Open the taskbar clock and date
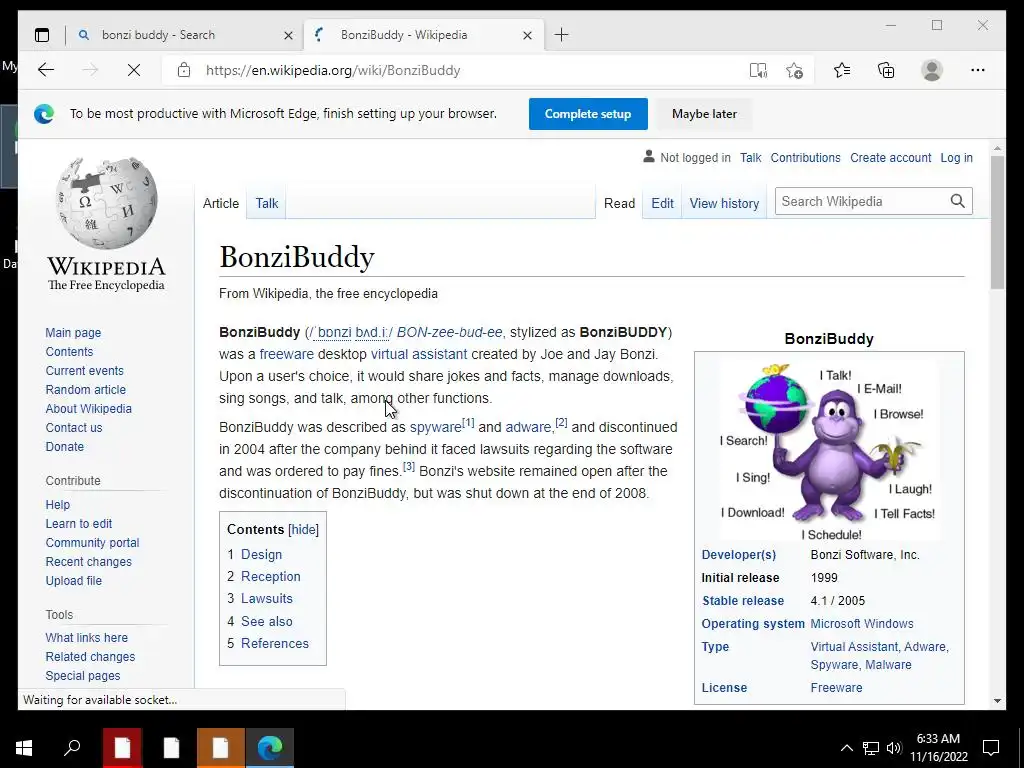 [x=938, y=748]
